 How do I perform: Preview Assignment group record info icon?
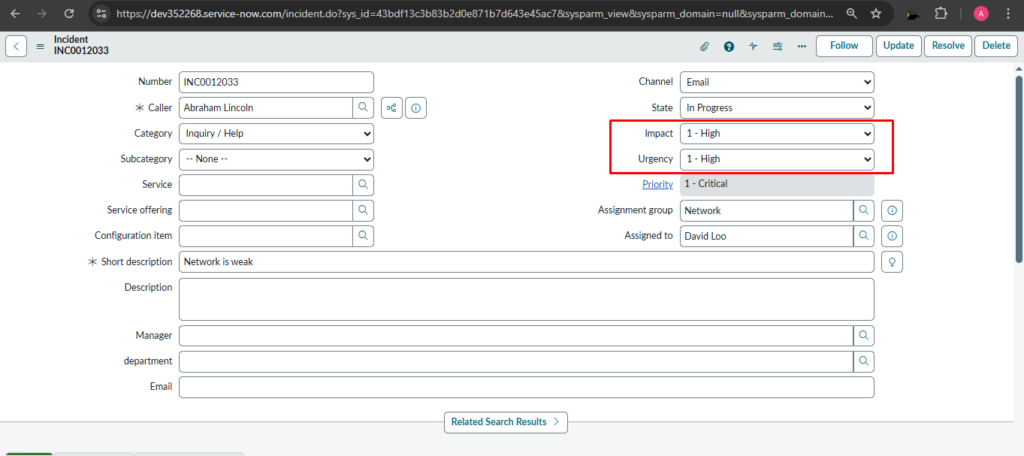tap(891, 210)
